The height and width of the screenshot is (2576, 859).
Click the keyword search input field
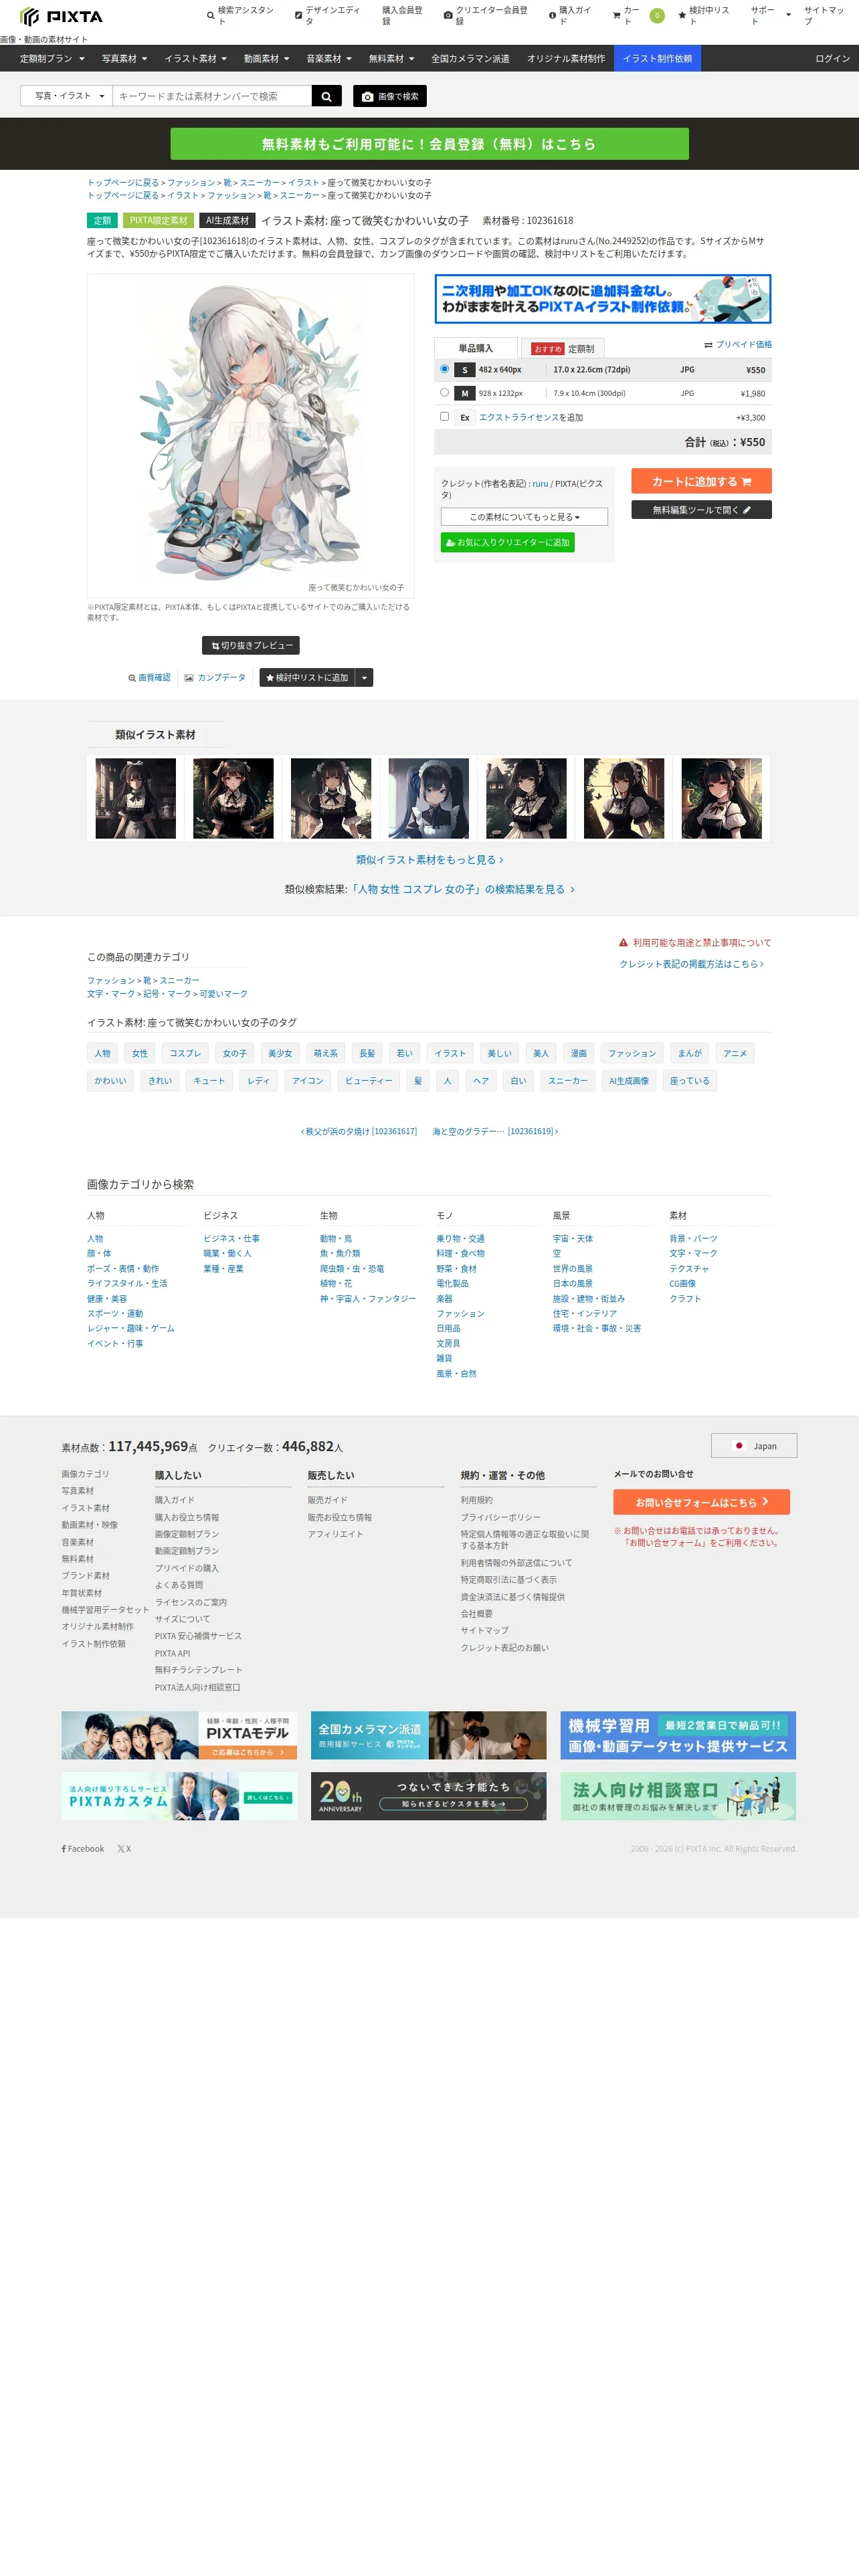[x=212, y=96]
